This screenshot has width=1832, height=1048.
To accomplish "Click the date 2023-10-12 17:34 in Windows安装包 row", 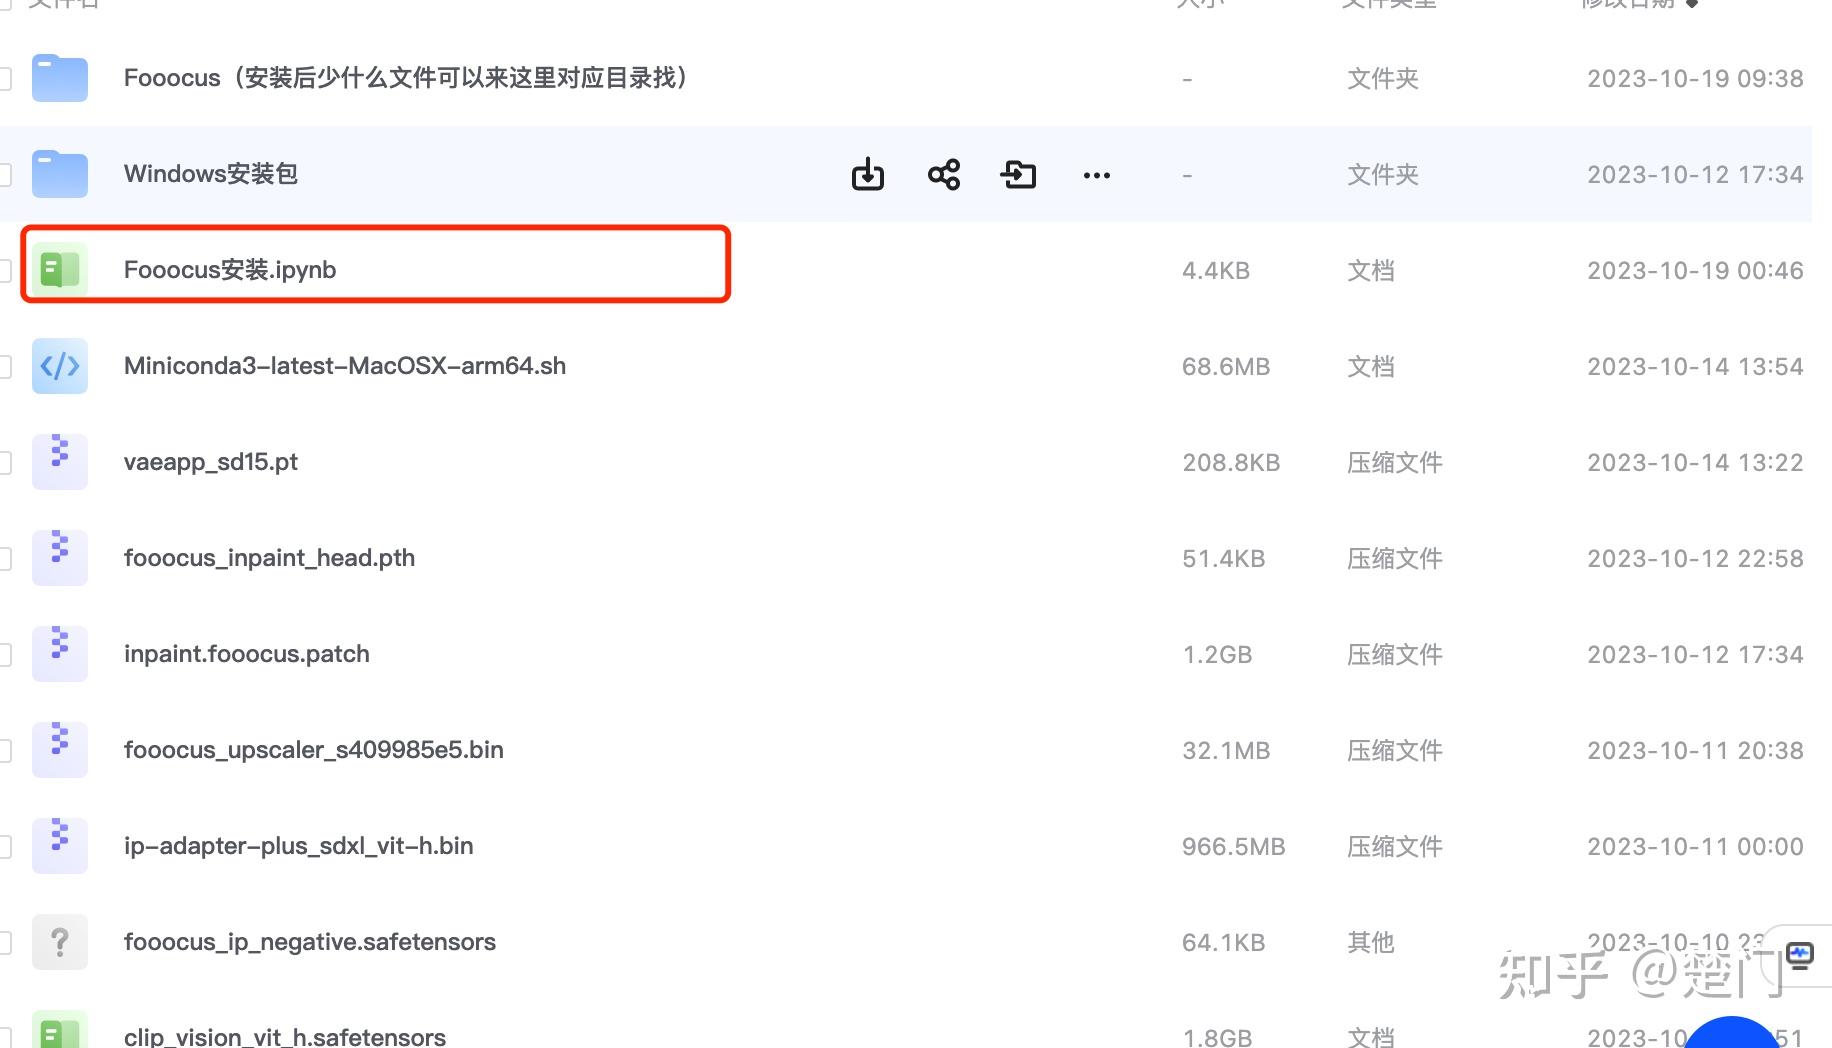I will click(1695, 175).
